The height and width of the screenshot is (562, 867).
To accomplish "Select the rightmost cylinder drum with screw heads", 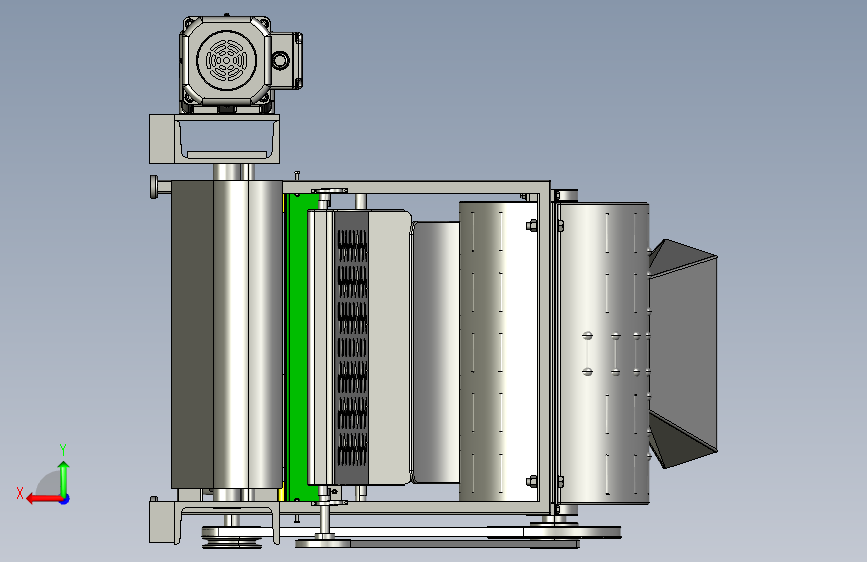I will coord(604,352).
